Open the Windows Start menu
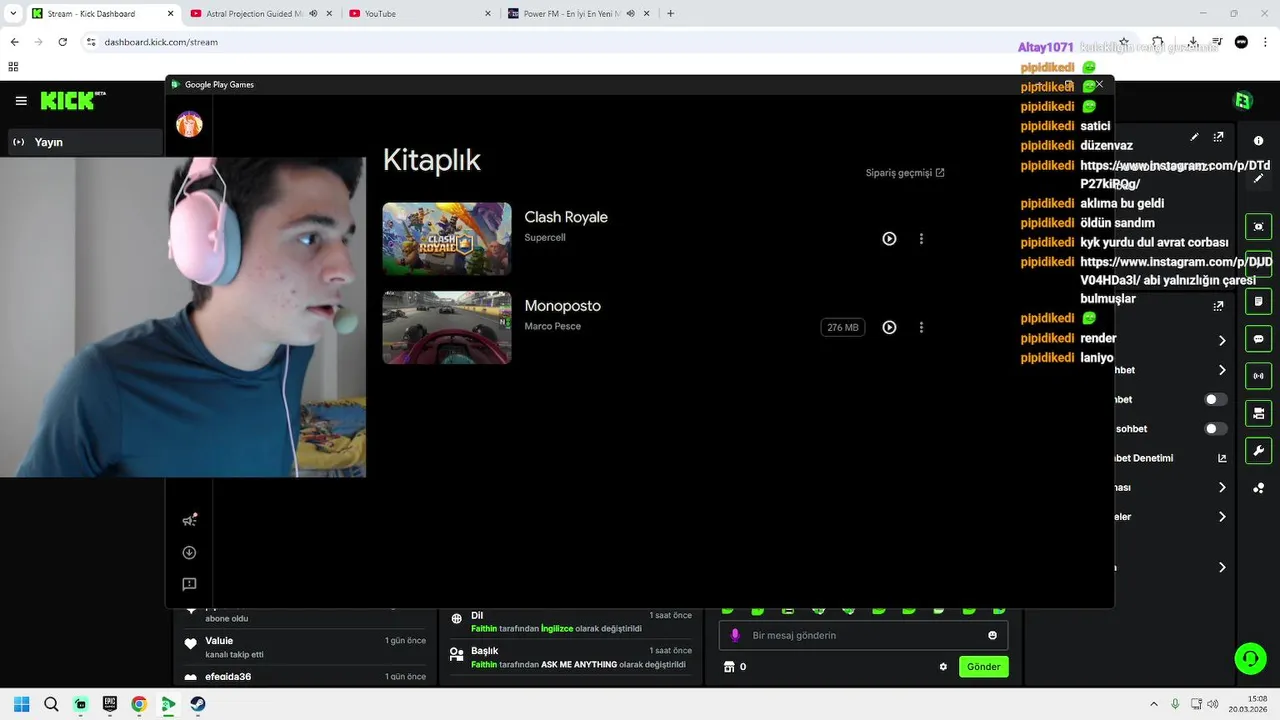The width and height of the screenshot is (1280, 720). [x=21, y=704]
